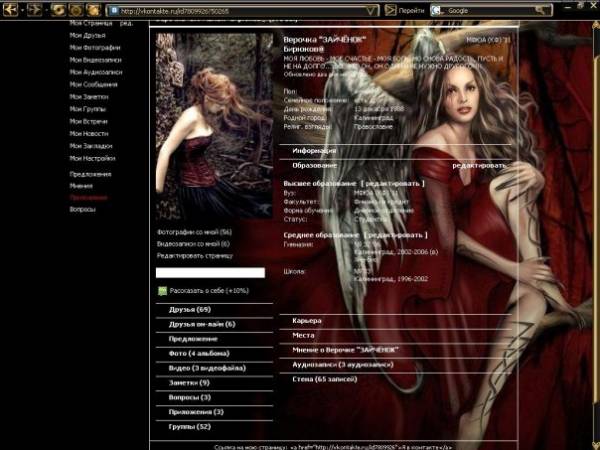600x450 pixels.
Task: Open Мои Друзья in sidebar
Action: (87, 35)
